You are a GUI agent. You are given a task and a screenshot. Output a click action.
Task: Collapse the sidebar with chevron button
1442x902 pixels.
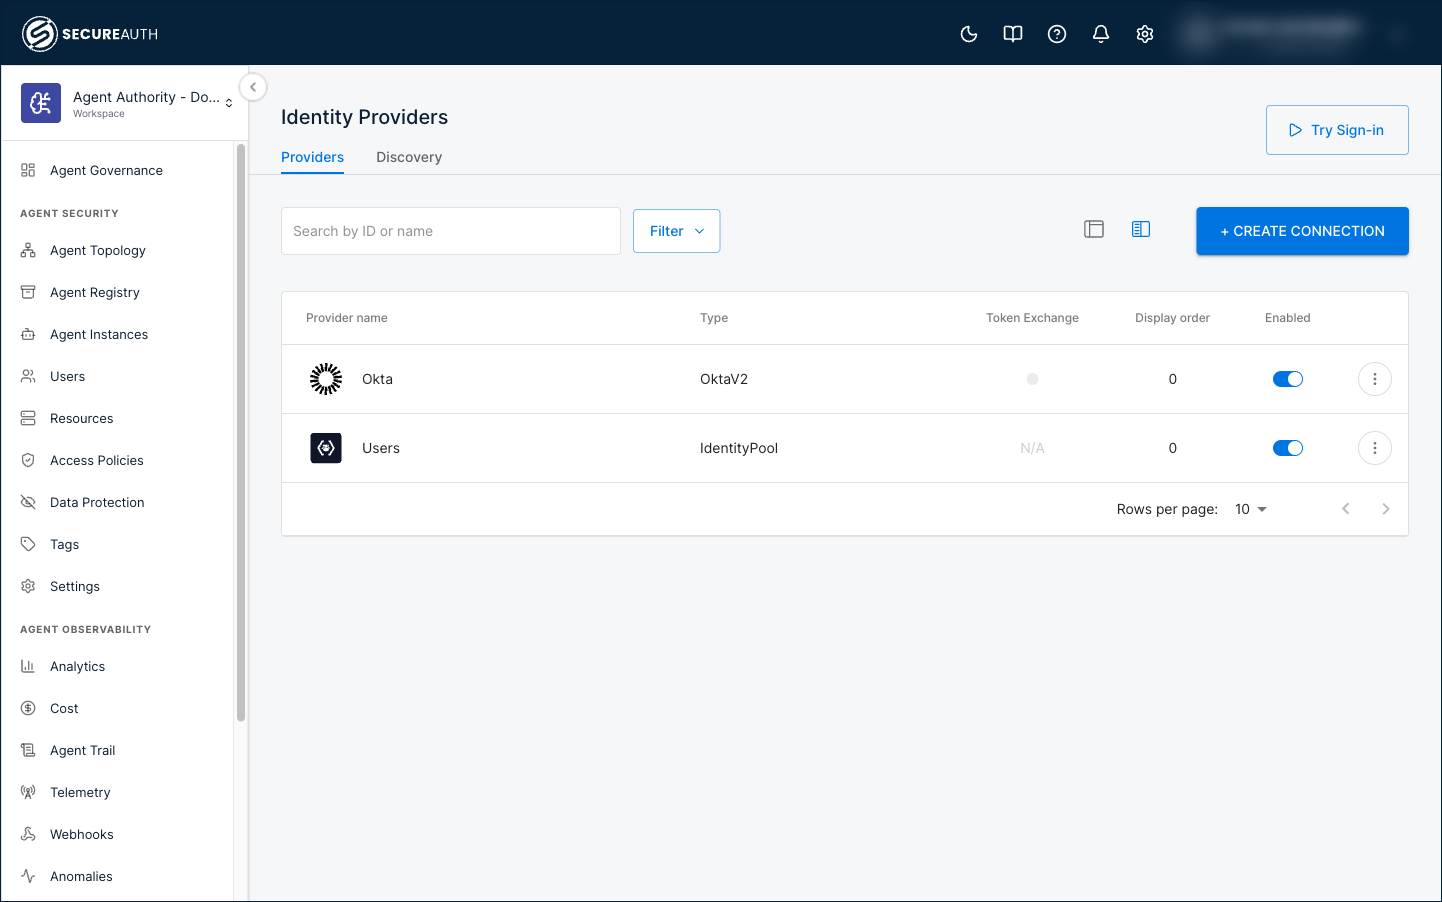coord(253,87)
